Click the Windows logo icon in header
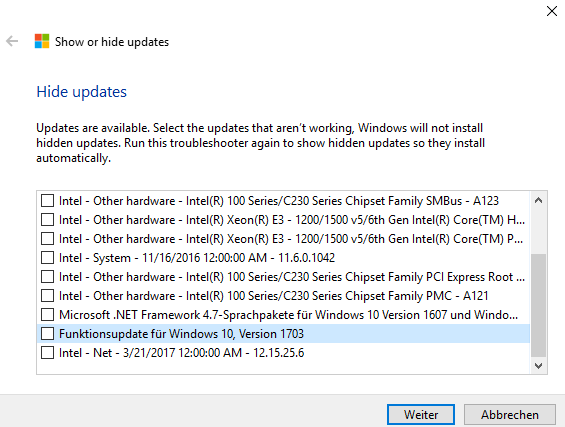This screenshot has height=427, width=565. coord(42,41)
